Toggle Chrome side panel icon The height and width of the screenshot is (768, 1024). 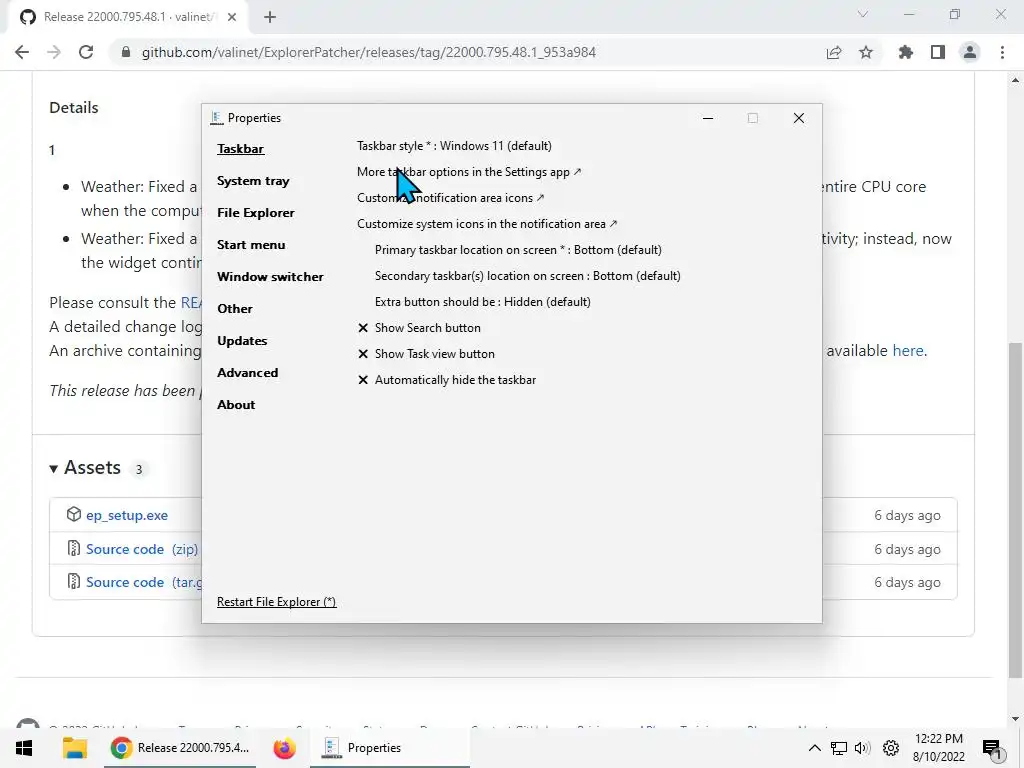pyautogui.click(x=938, y=52)
